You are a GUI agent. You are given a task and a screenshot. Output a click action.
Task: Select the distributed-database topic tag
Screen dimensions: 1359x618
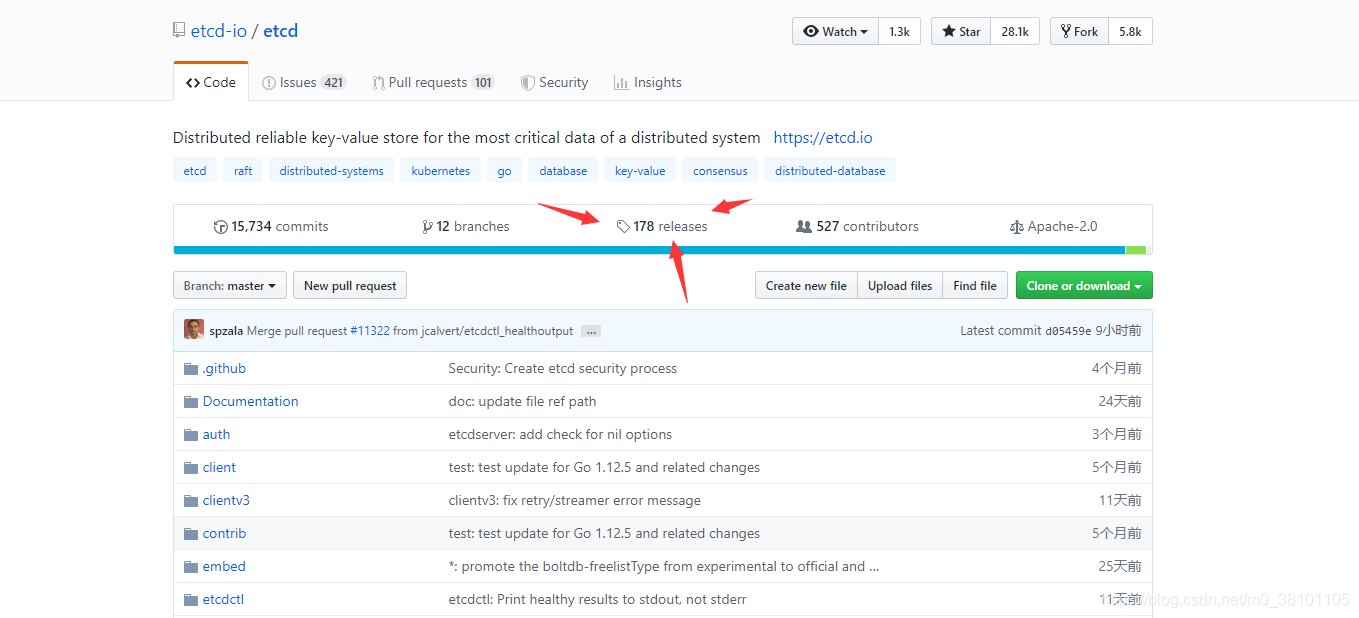[830, 171]
